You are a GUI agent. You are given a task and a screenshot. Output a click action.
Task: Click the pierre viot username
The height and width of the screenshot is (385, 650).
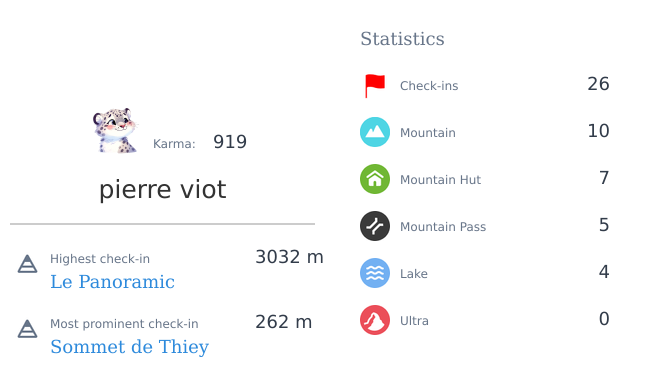pos(162,190)
